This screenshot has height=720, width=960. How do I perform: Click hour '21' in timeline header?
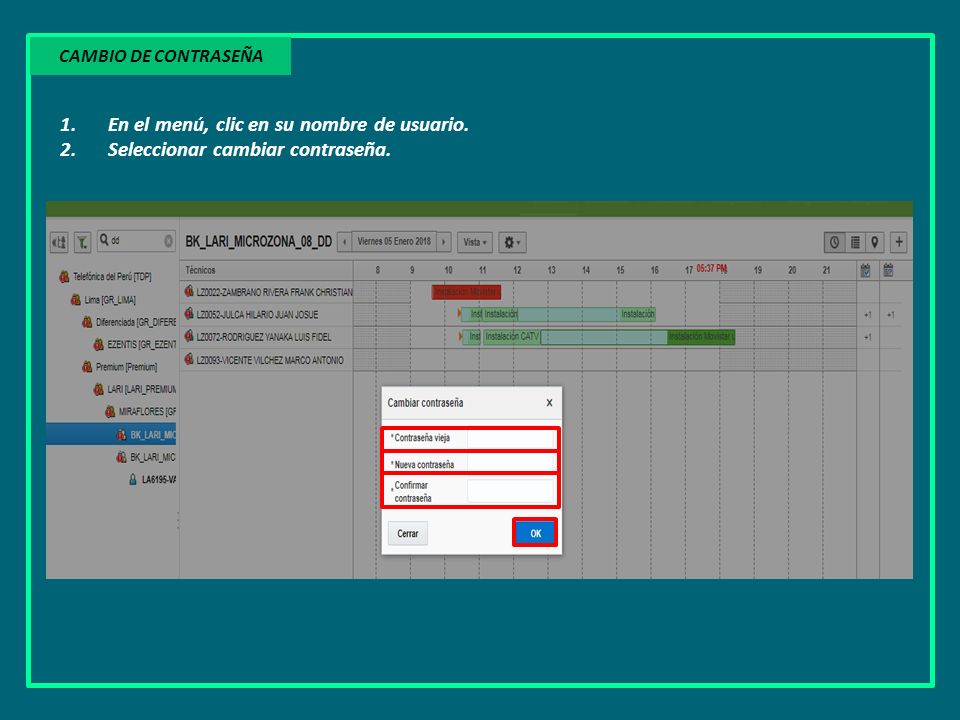(827, 270)
